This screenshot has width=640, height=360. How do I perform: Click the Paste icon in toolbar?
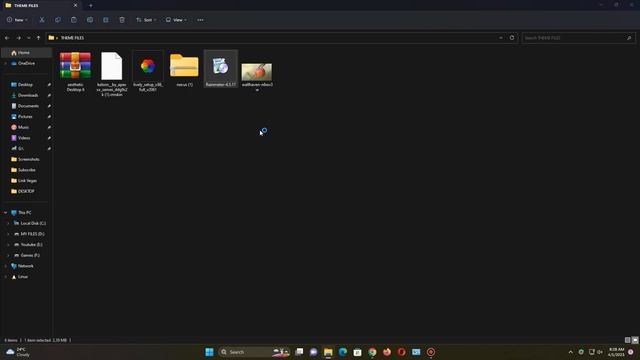[x=73, y=20]
